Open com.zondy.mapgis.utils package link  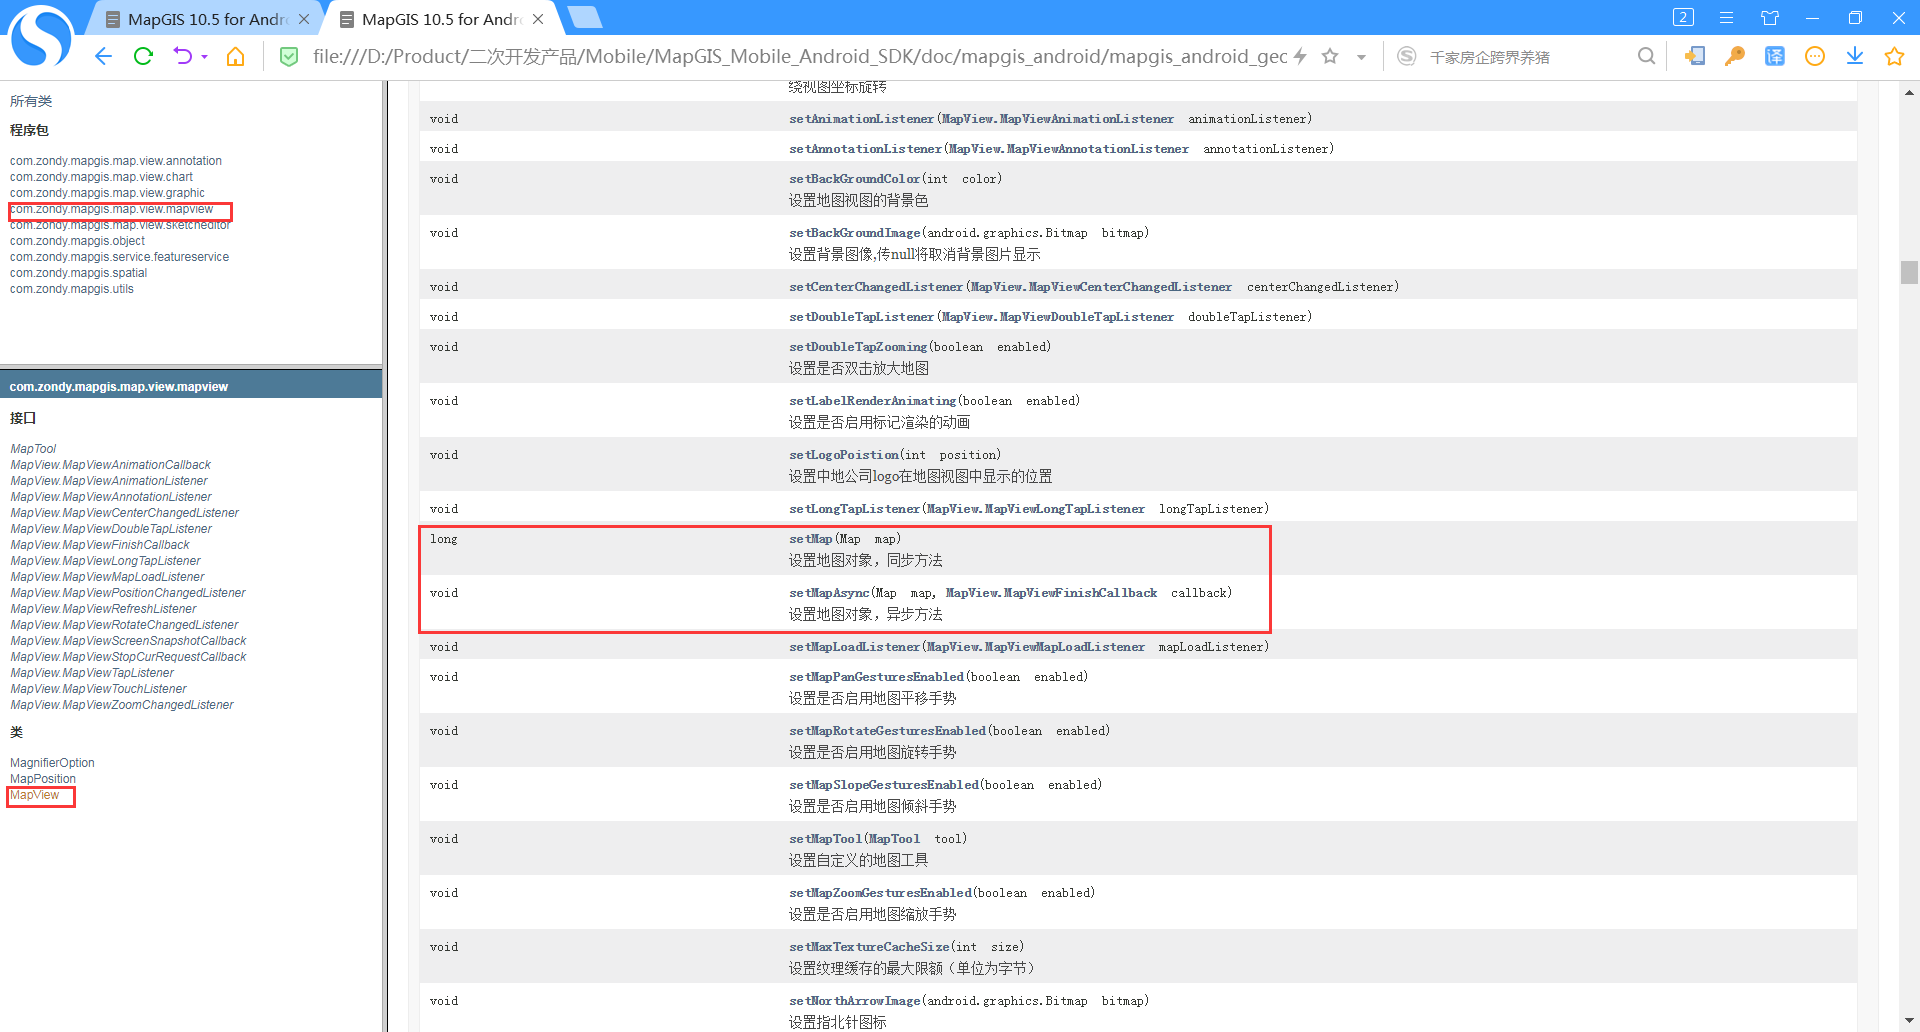pos(71,289)
